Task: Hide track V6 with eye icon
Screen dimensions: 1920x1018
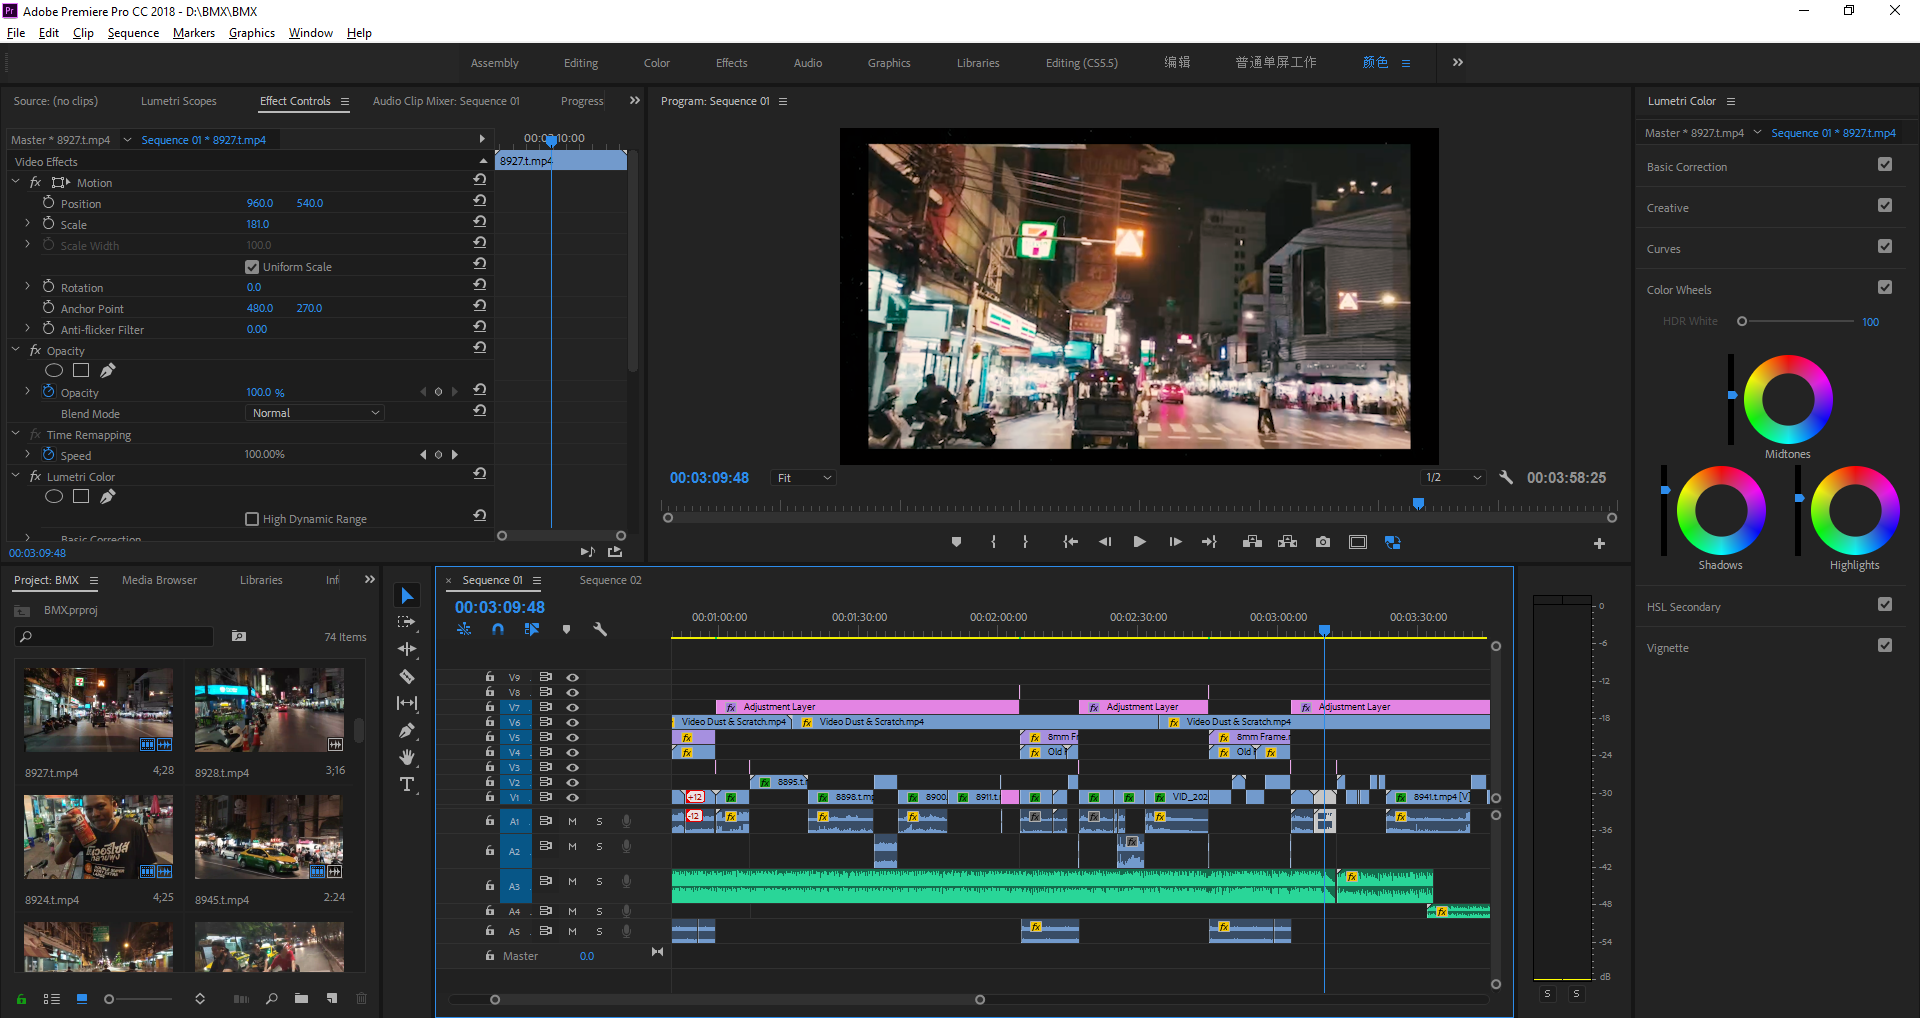Action: [573, 722]
